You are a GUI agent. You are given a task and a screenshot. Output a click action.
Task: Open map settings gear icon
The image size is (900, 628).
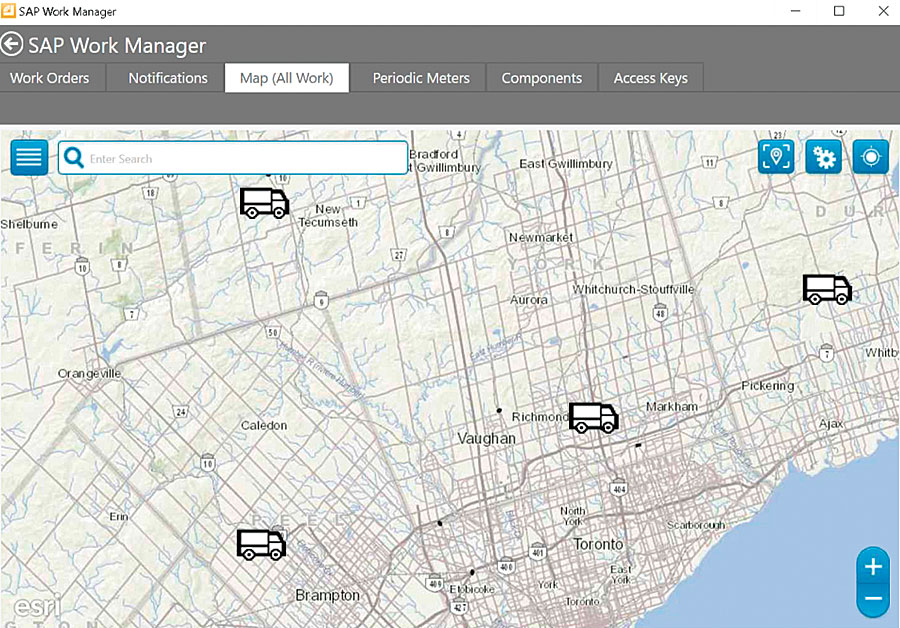(x=824, y=157)
